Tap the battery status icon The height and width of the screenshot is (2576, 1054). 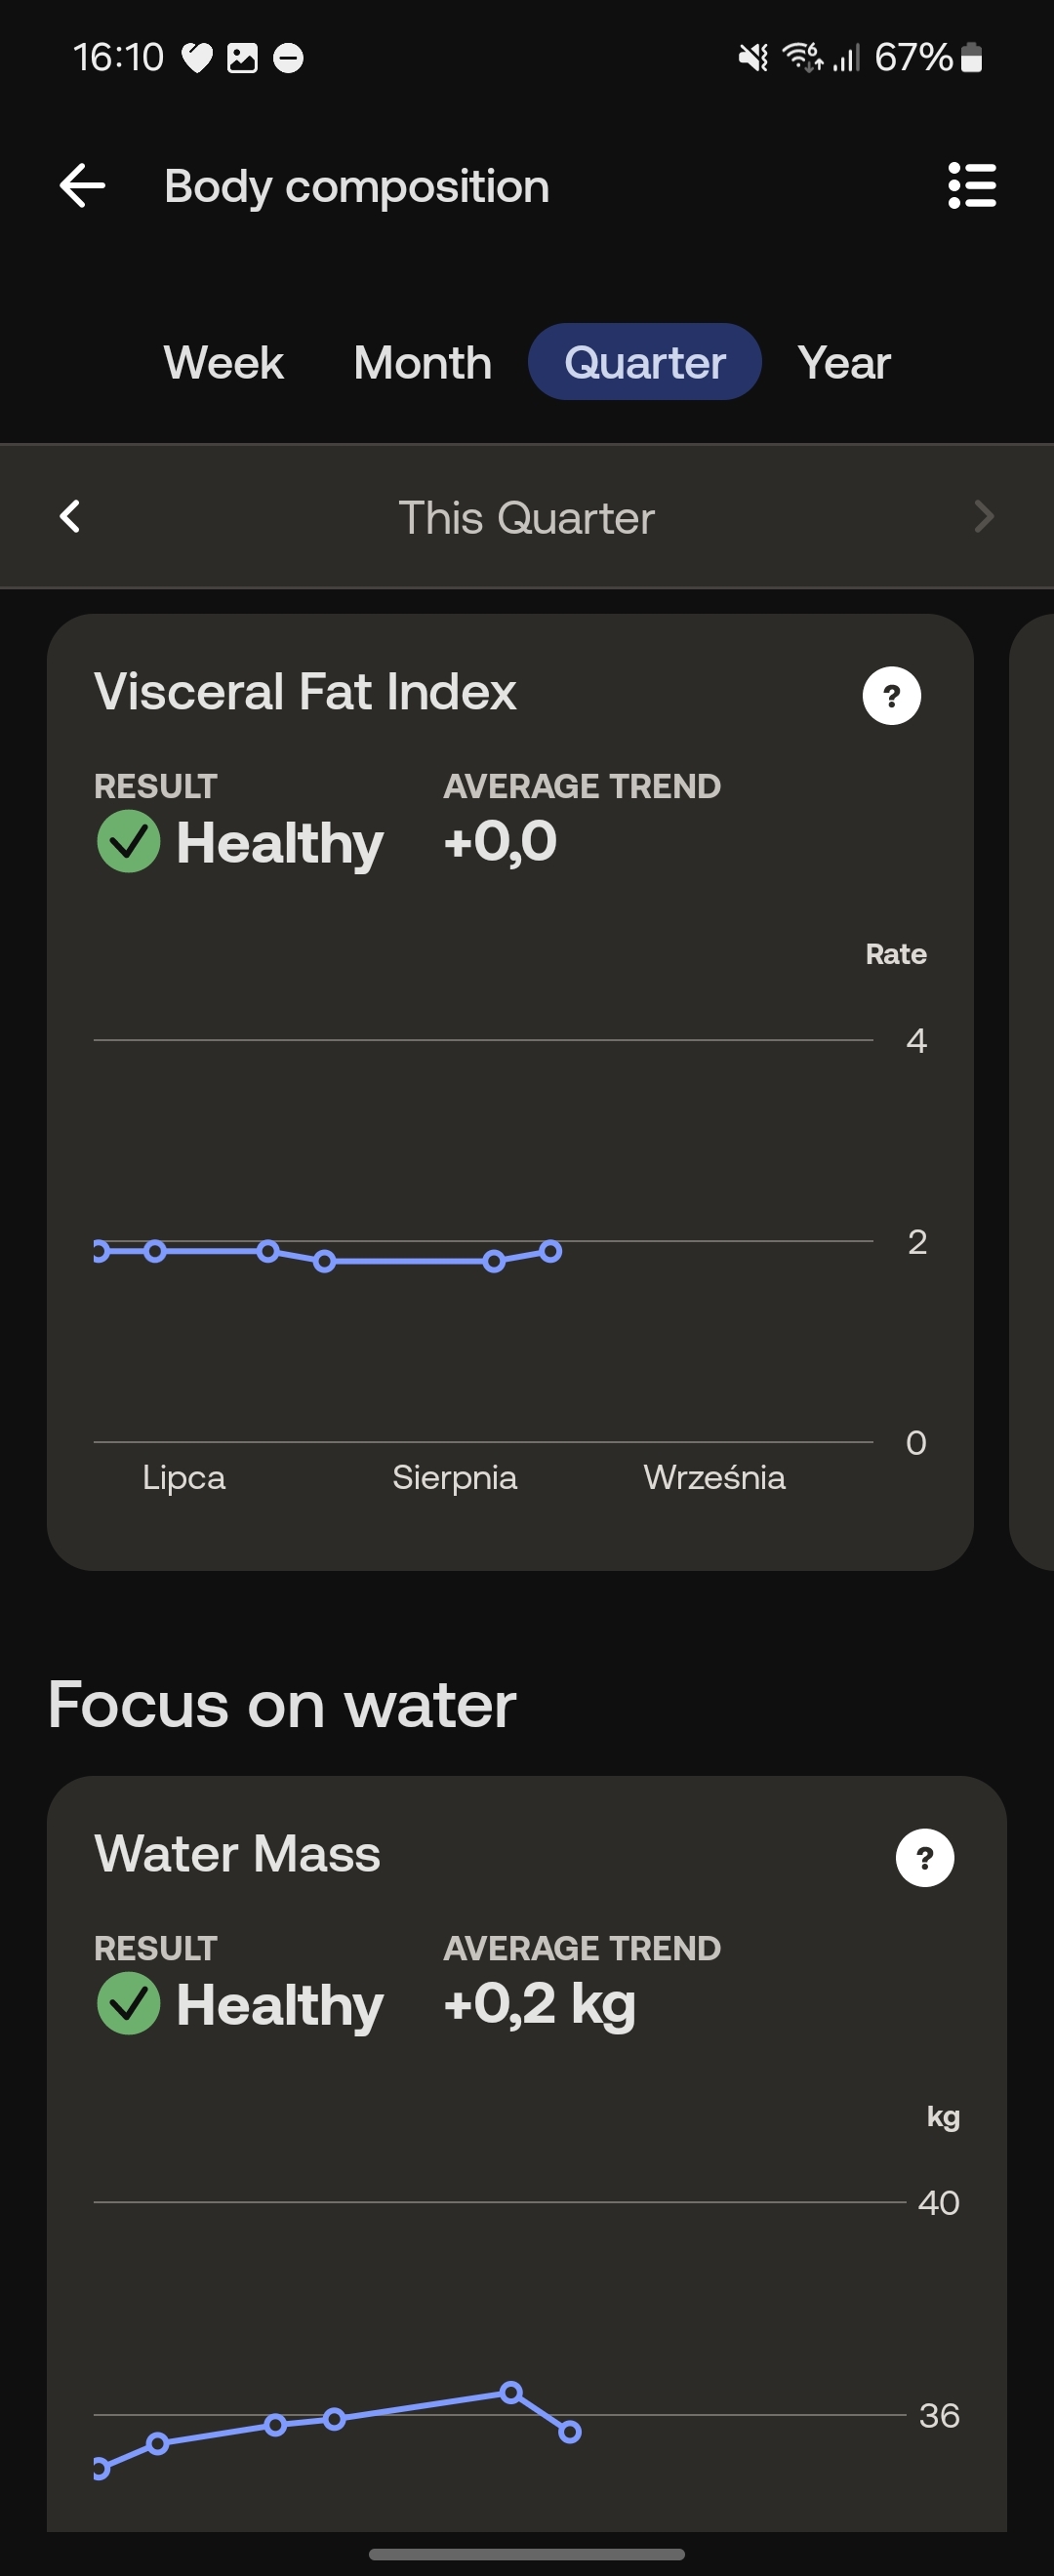click(971, 58)
